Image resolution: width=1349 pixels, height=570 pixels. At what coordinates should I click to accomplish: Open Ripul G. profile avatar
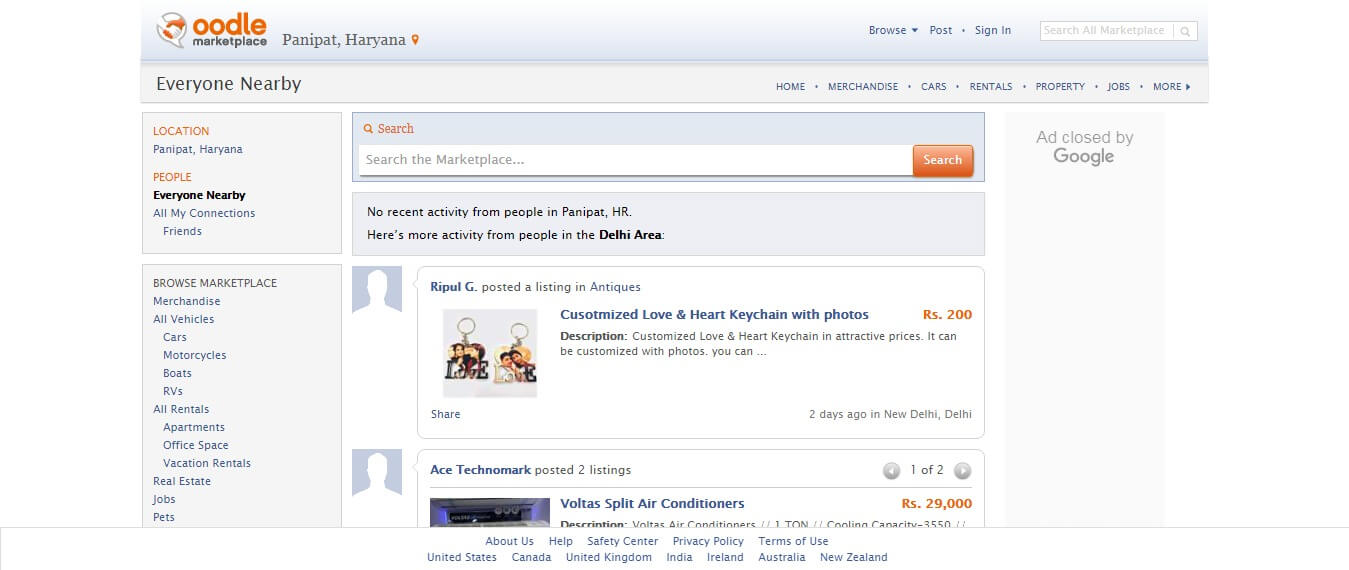pos(377,290)
